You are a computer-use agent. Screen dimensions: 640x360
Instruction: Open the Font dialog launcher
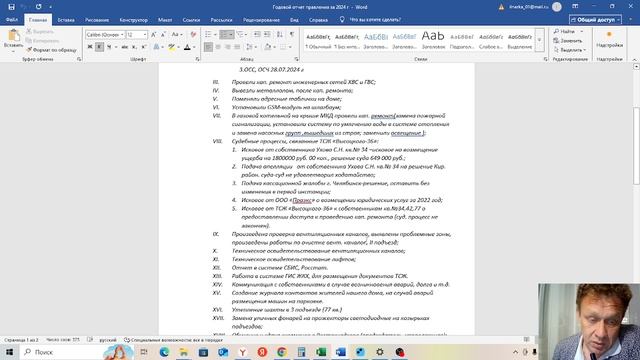(x=198, y=59)
